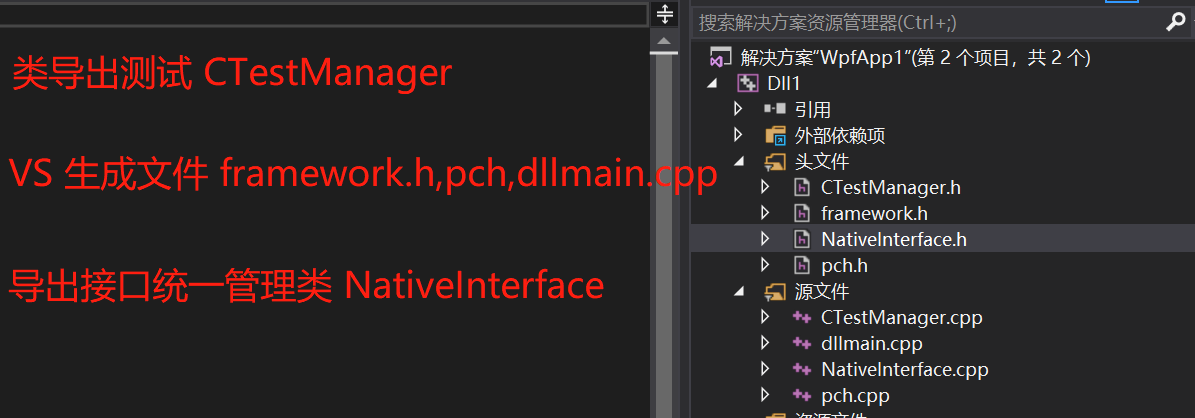Click the Dll1 project icon
This screenshot has height=418, width=1195.
[746, 83]
